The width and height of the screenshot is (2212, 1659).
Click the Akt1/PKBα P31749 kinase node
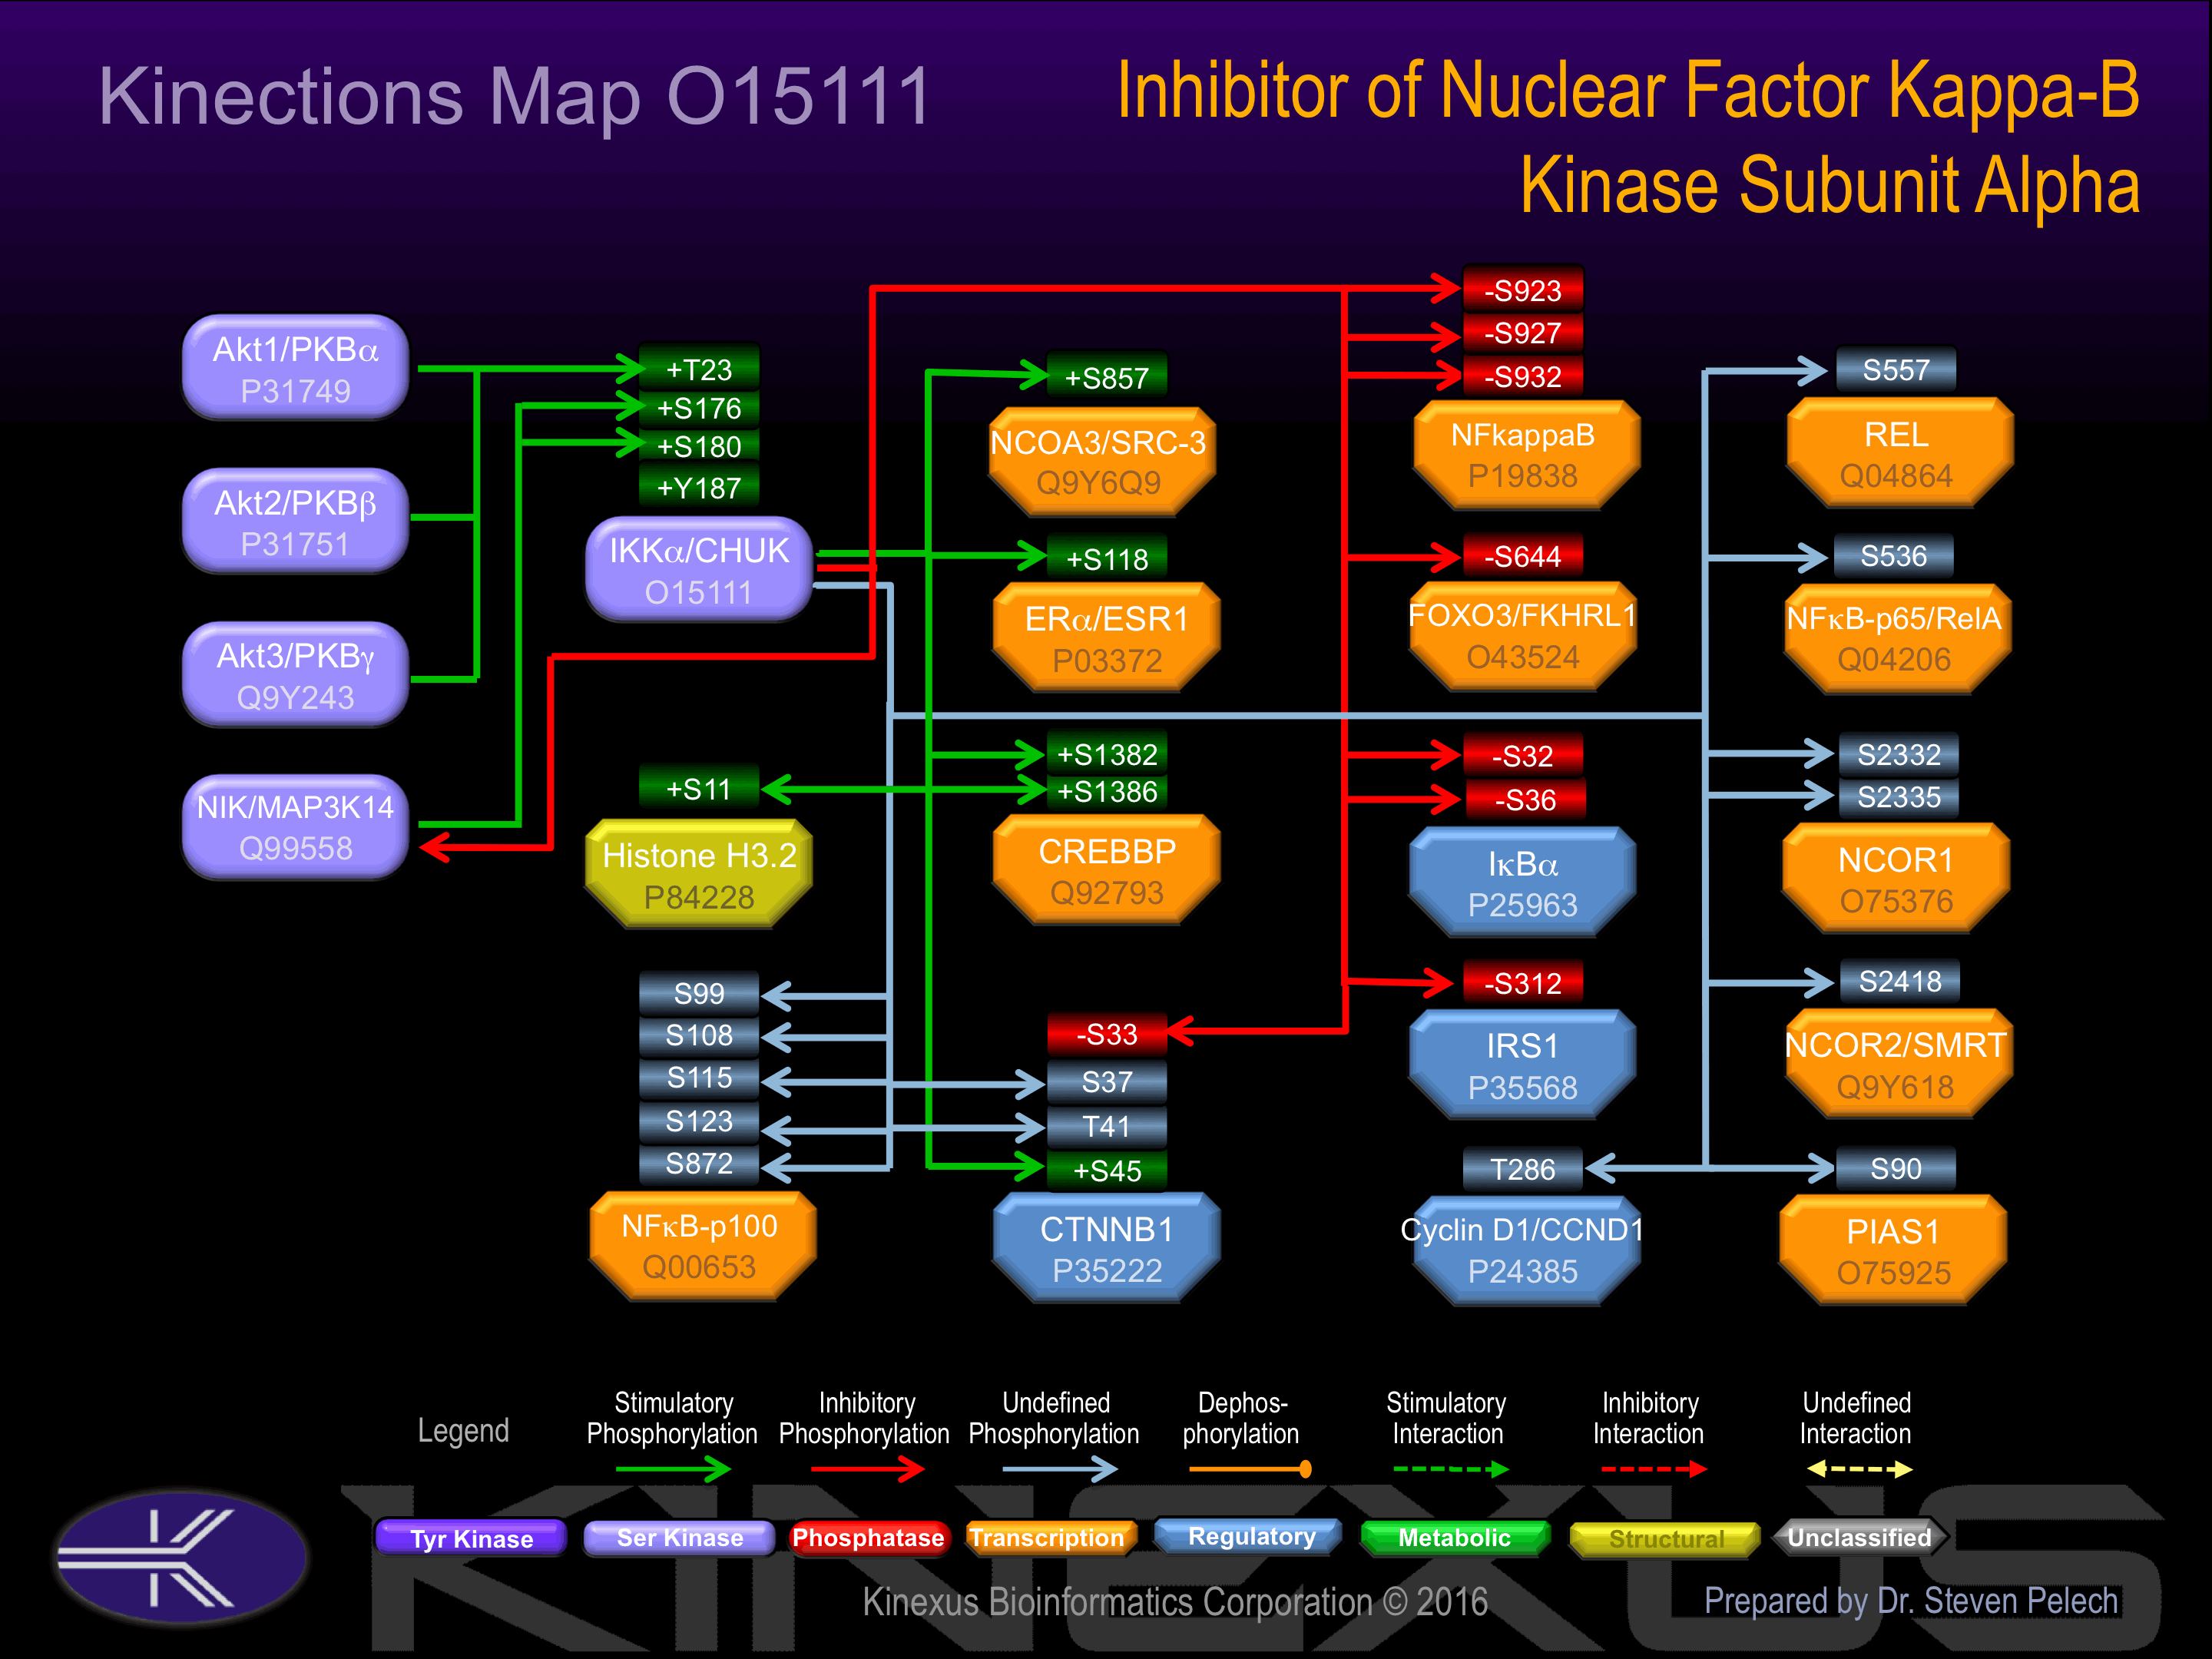coord(295,368)
